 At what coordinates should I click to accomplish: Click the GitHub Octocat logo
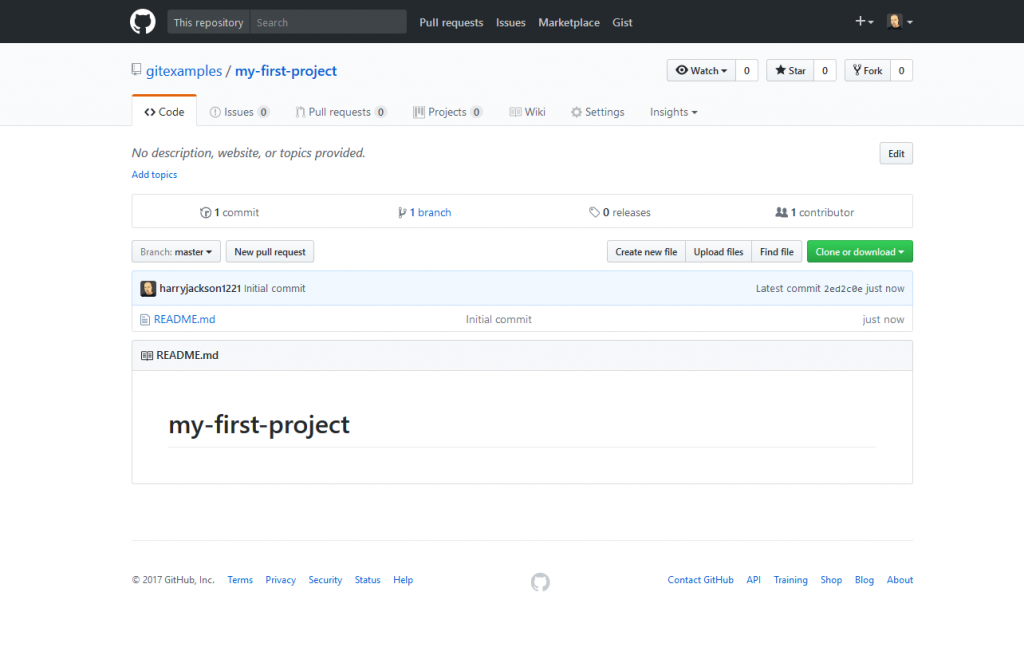click(142, 21)
